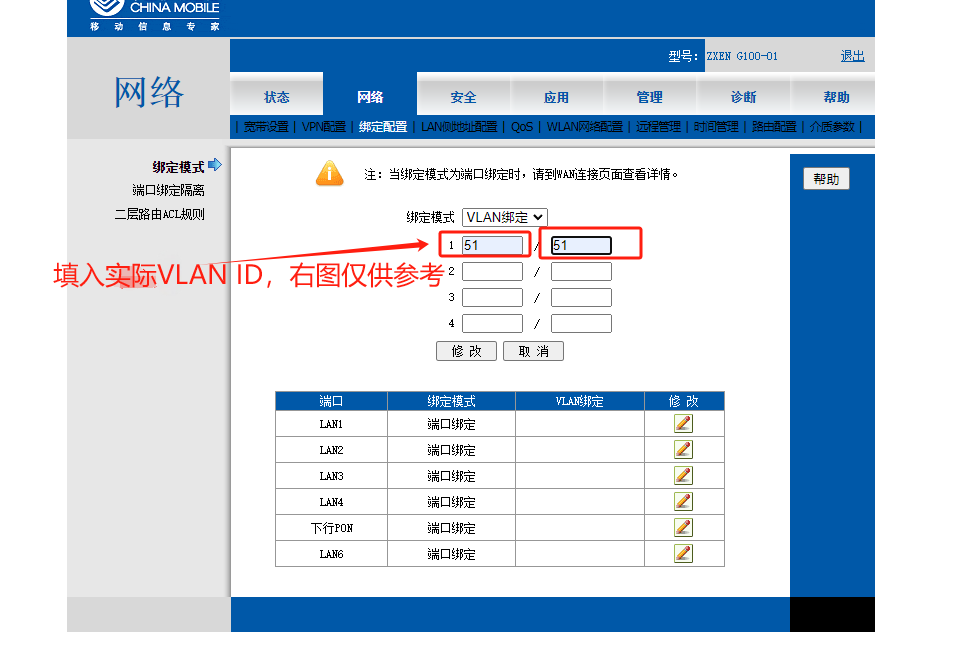Click the edit pencil icon for LAN2
Viewport: 957px width, 656px height.
(683, 450)
